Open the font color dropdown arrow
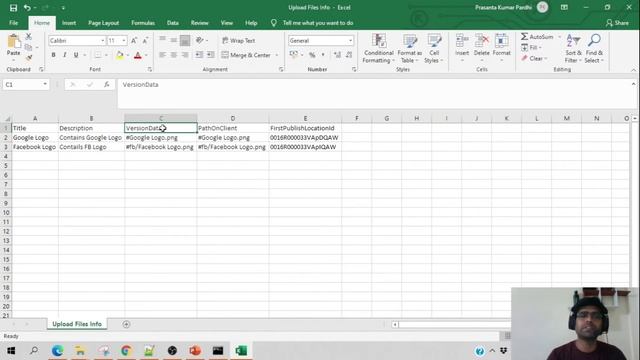Viewport: 640px width, 360px height. click(x=146, y=55)
